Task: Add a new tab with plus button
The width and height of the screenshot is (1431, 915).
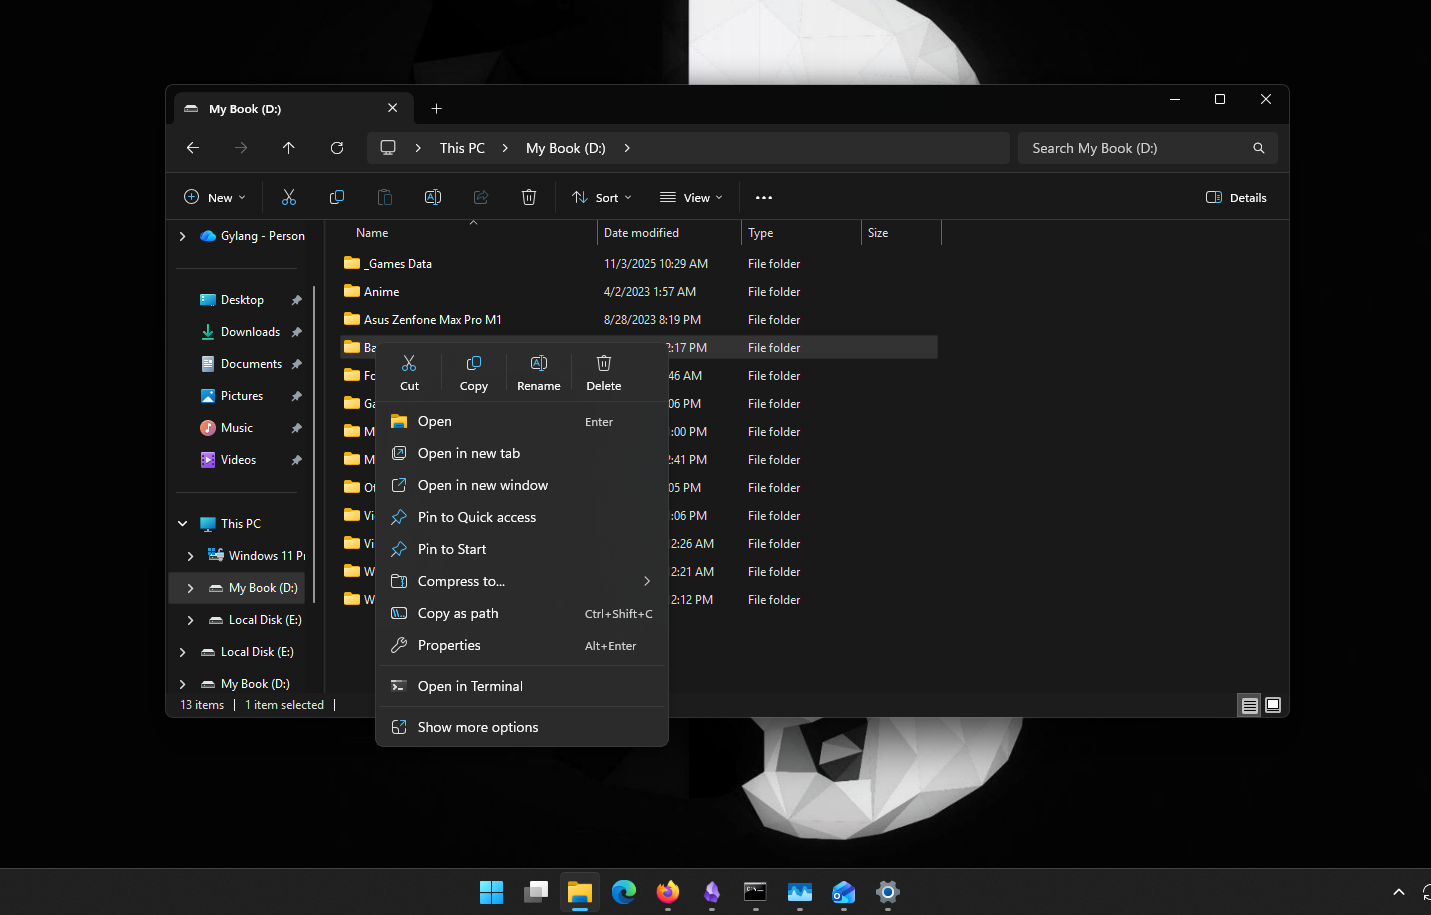Action: pyautogui.click(x=436, y=109)
